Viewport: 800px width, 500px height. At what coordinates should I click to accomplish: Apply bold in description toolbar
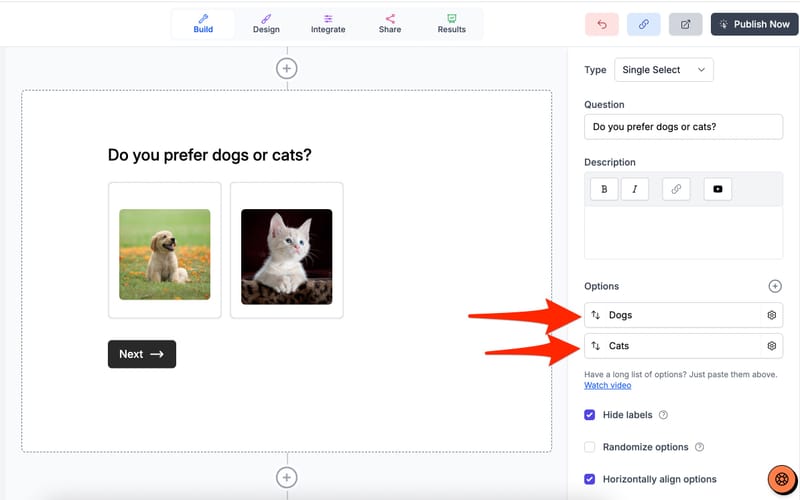604,189
